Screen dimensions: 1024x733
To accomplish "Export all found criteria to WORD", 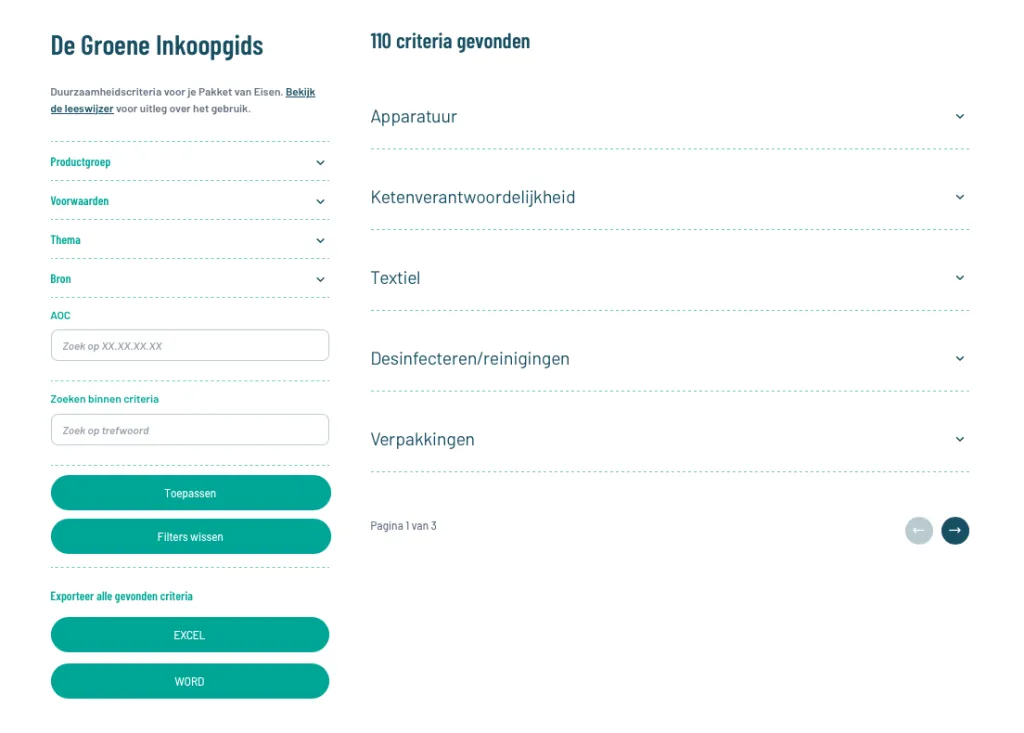I will [190, 681].
